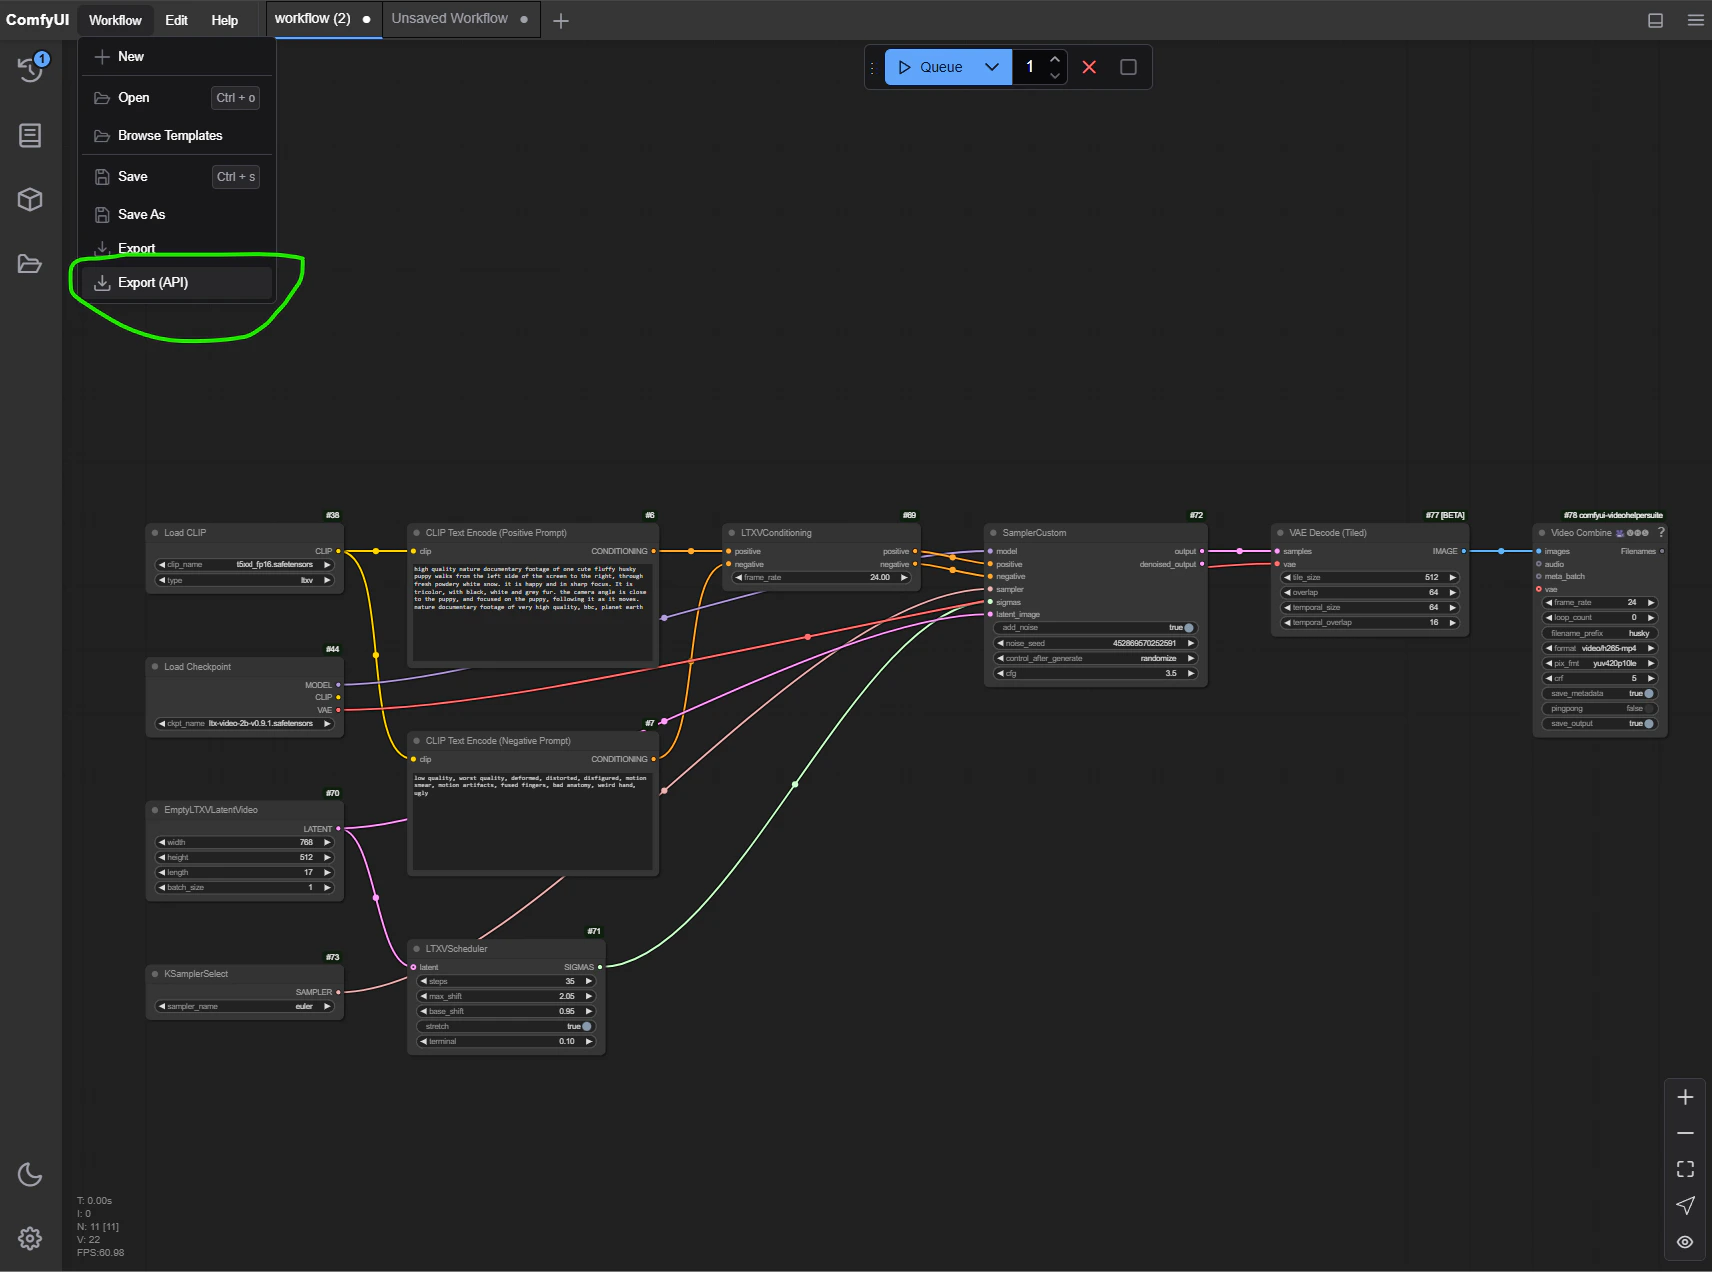Open the node library cube icon
Viewport: 1712px width, 1272px height.
(x=30, y=199)
